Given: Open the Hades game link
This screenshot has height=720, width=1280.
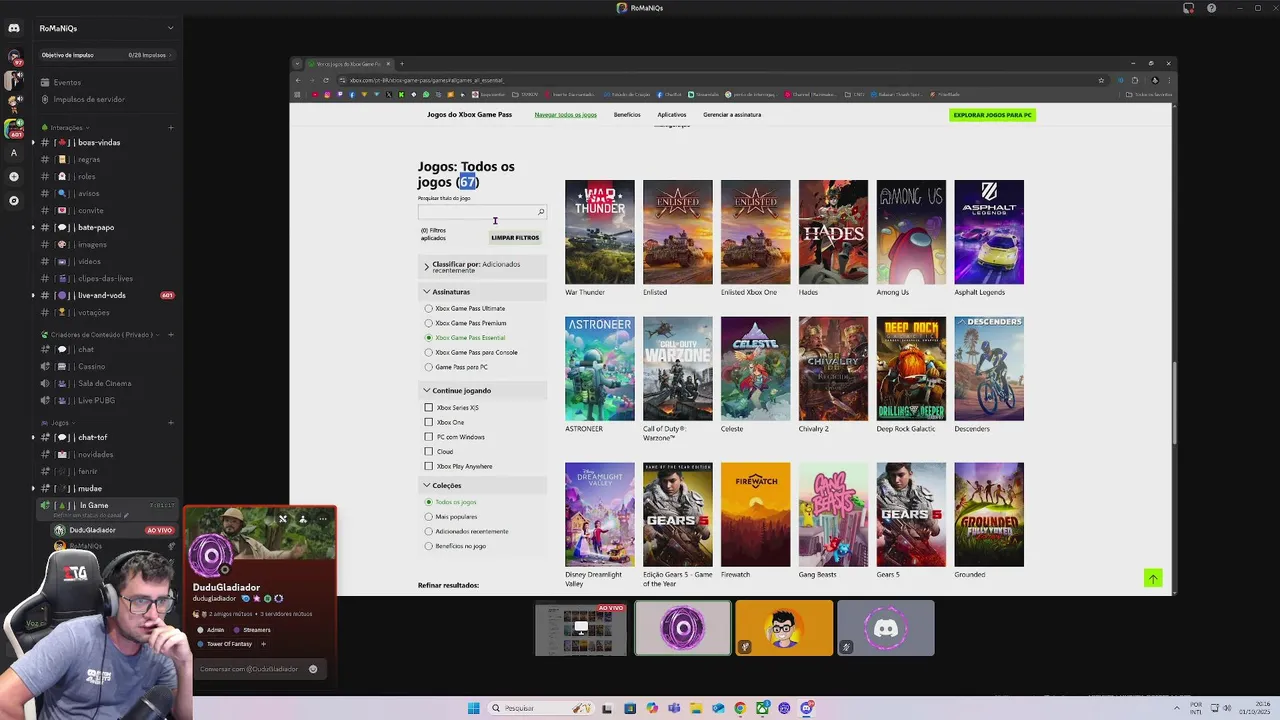Looking at the screenshot, I should [x=833, y=232].
